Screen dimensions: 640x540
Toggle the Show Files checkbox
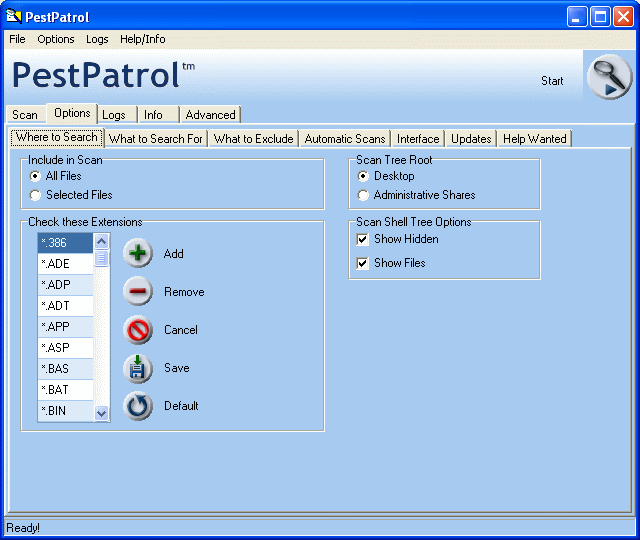(x=362, y=263)
